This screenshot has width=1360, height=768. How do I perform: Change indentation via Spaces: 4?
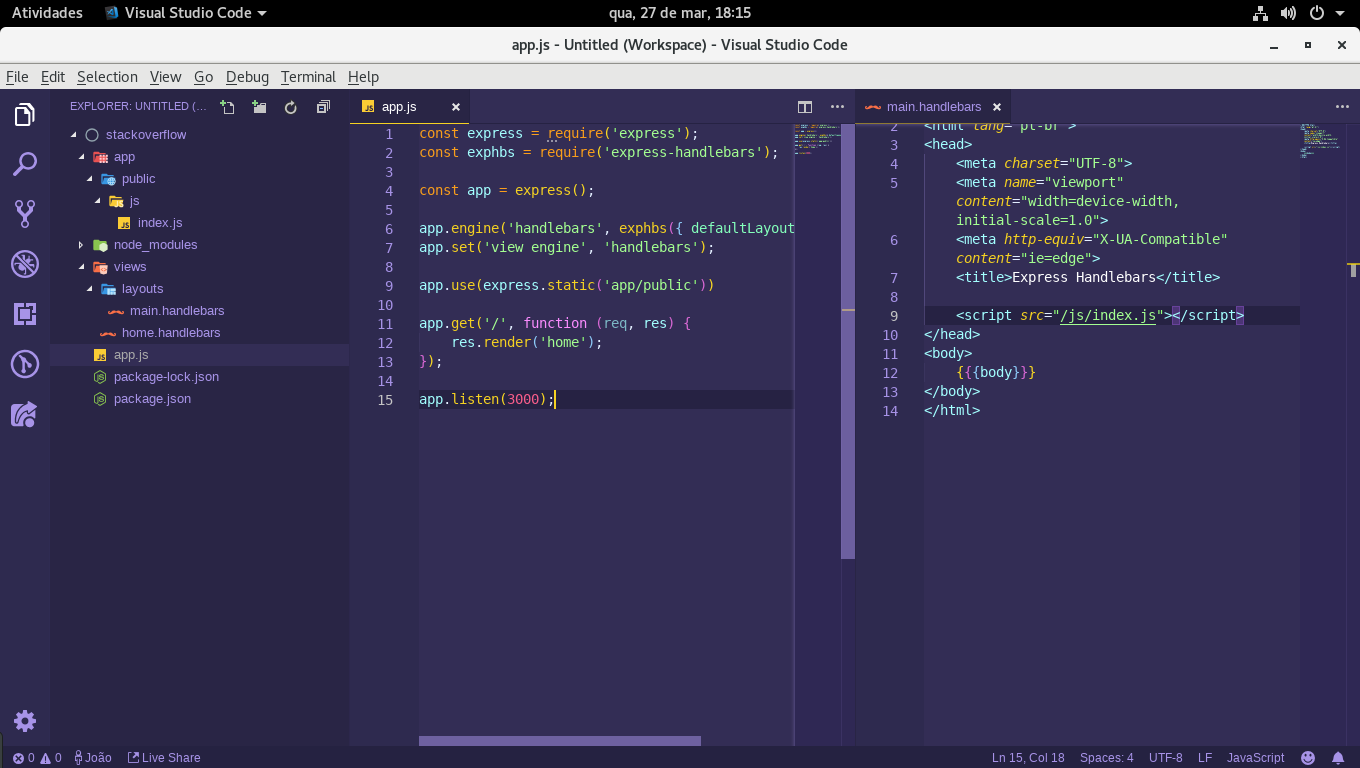pyautogui.click(x=1106, y=758)
